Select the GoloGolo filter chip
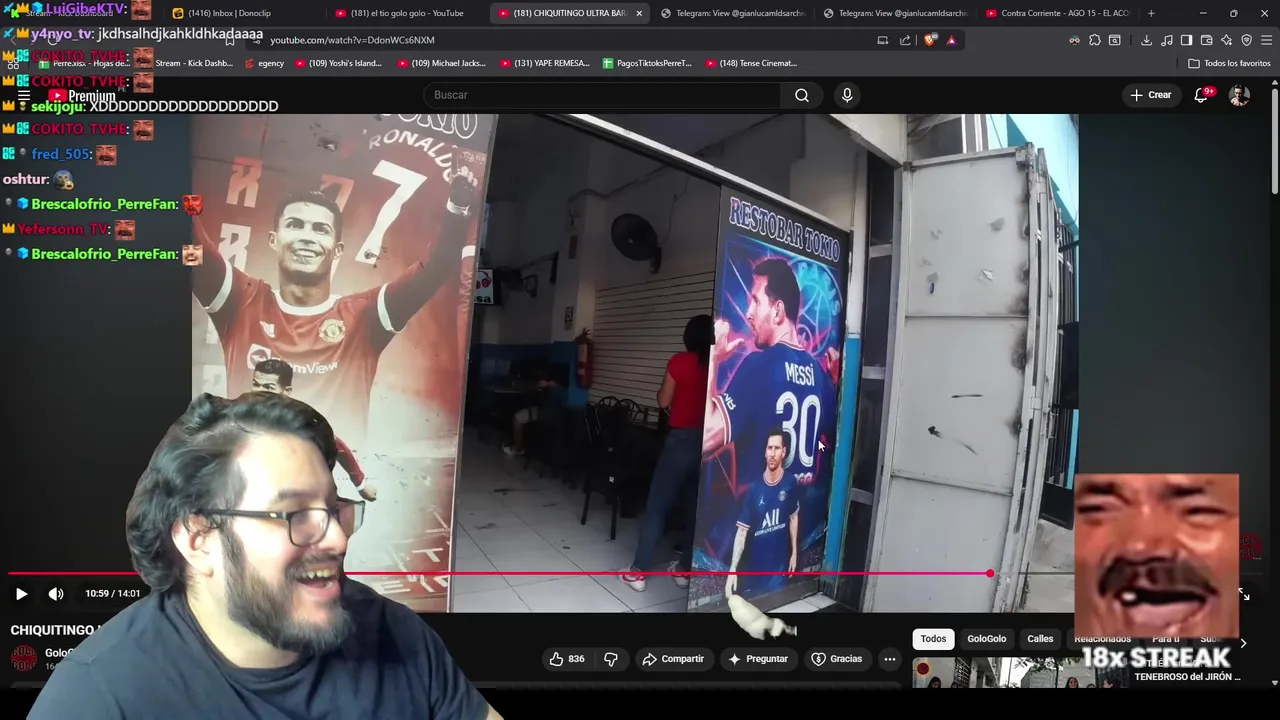 pyautogui.click(x=986, y=639)
